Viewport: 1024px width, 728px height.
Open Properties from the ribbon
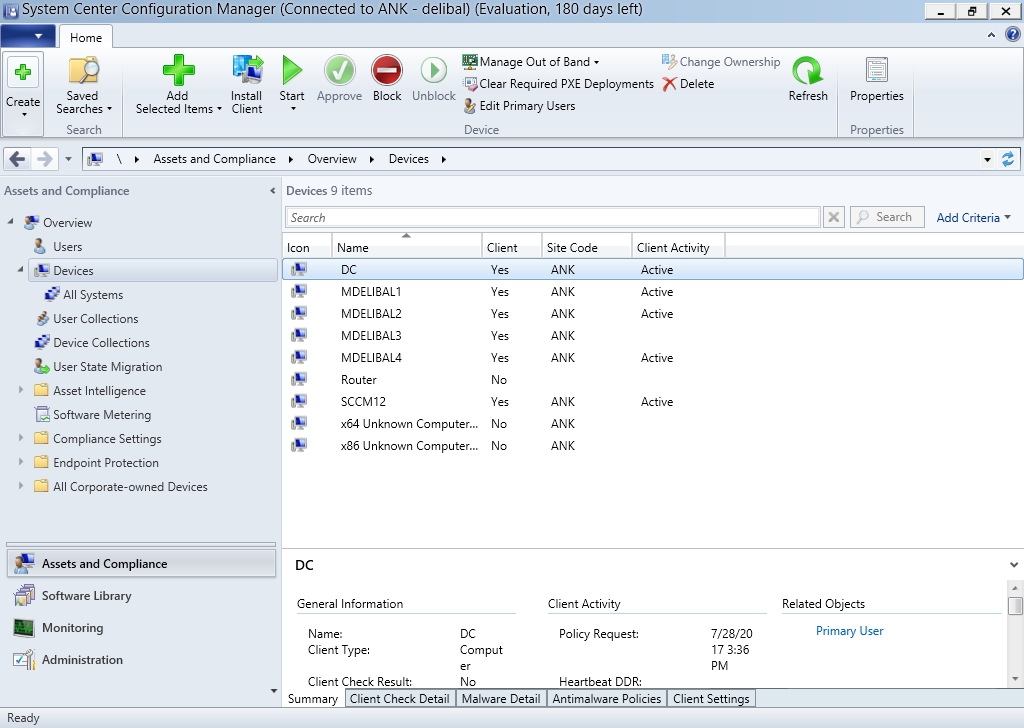[876, 72]
